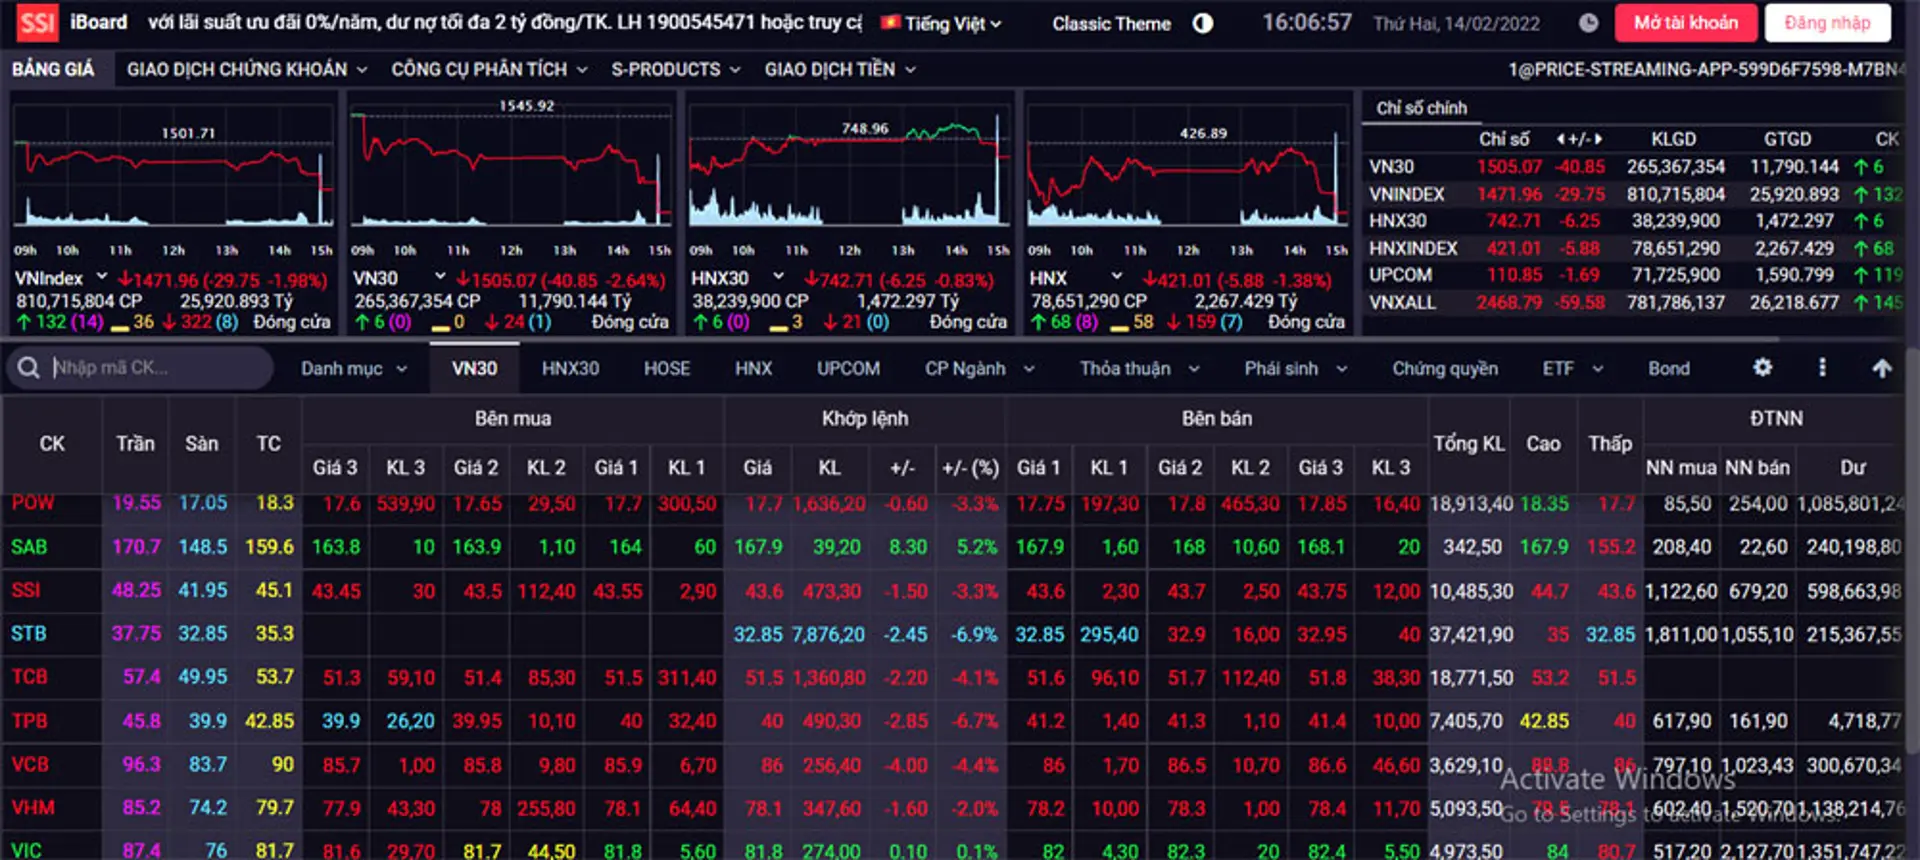Viewport: 1920px width, 860px height.
Task: Click the Vietnam flag language icon
Action: (x=890, y=22)
